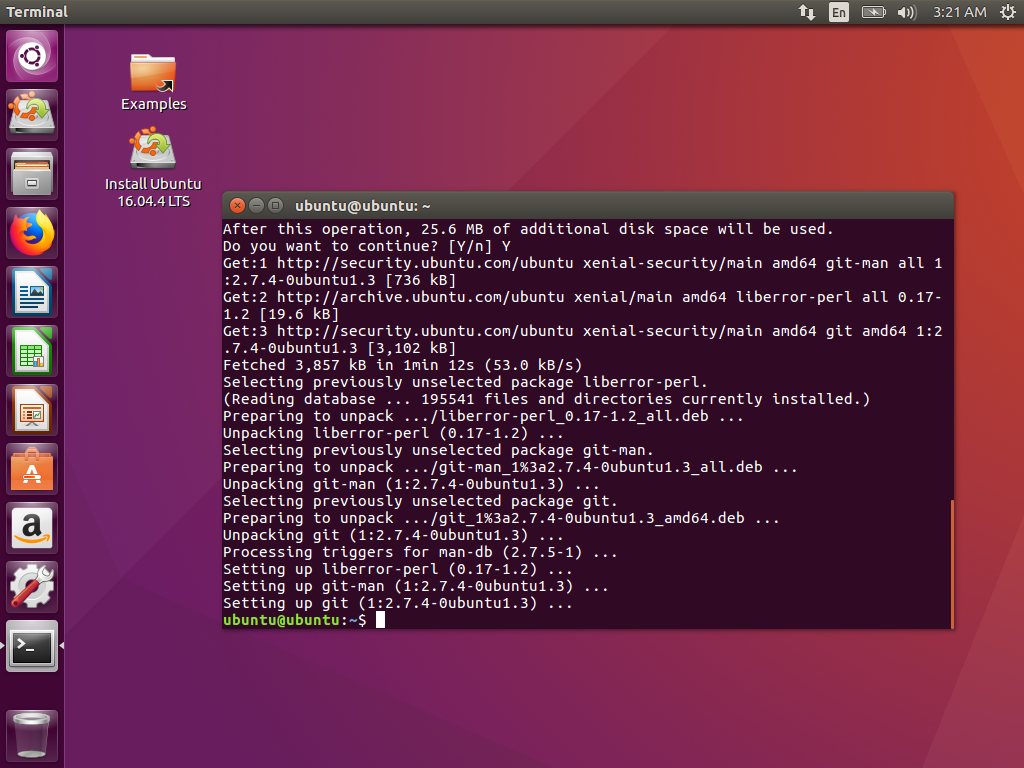Screen dimensions: 1024x768
Task: Open the gedit text editor
Action: coord(31,291)
